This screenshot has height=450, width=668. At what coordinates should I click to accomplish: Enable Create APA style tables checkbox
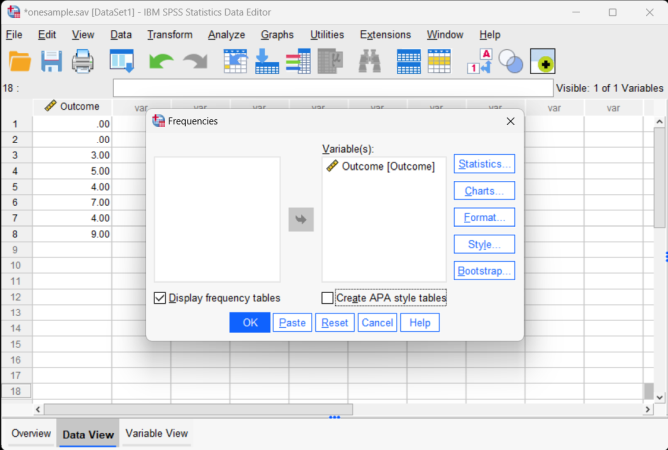click(327, 298)
